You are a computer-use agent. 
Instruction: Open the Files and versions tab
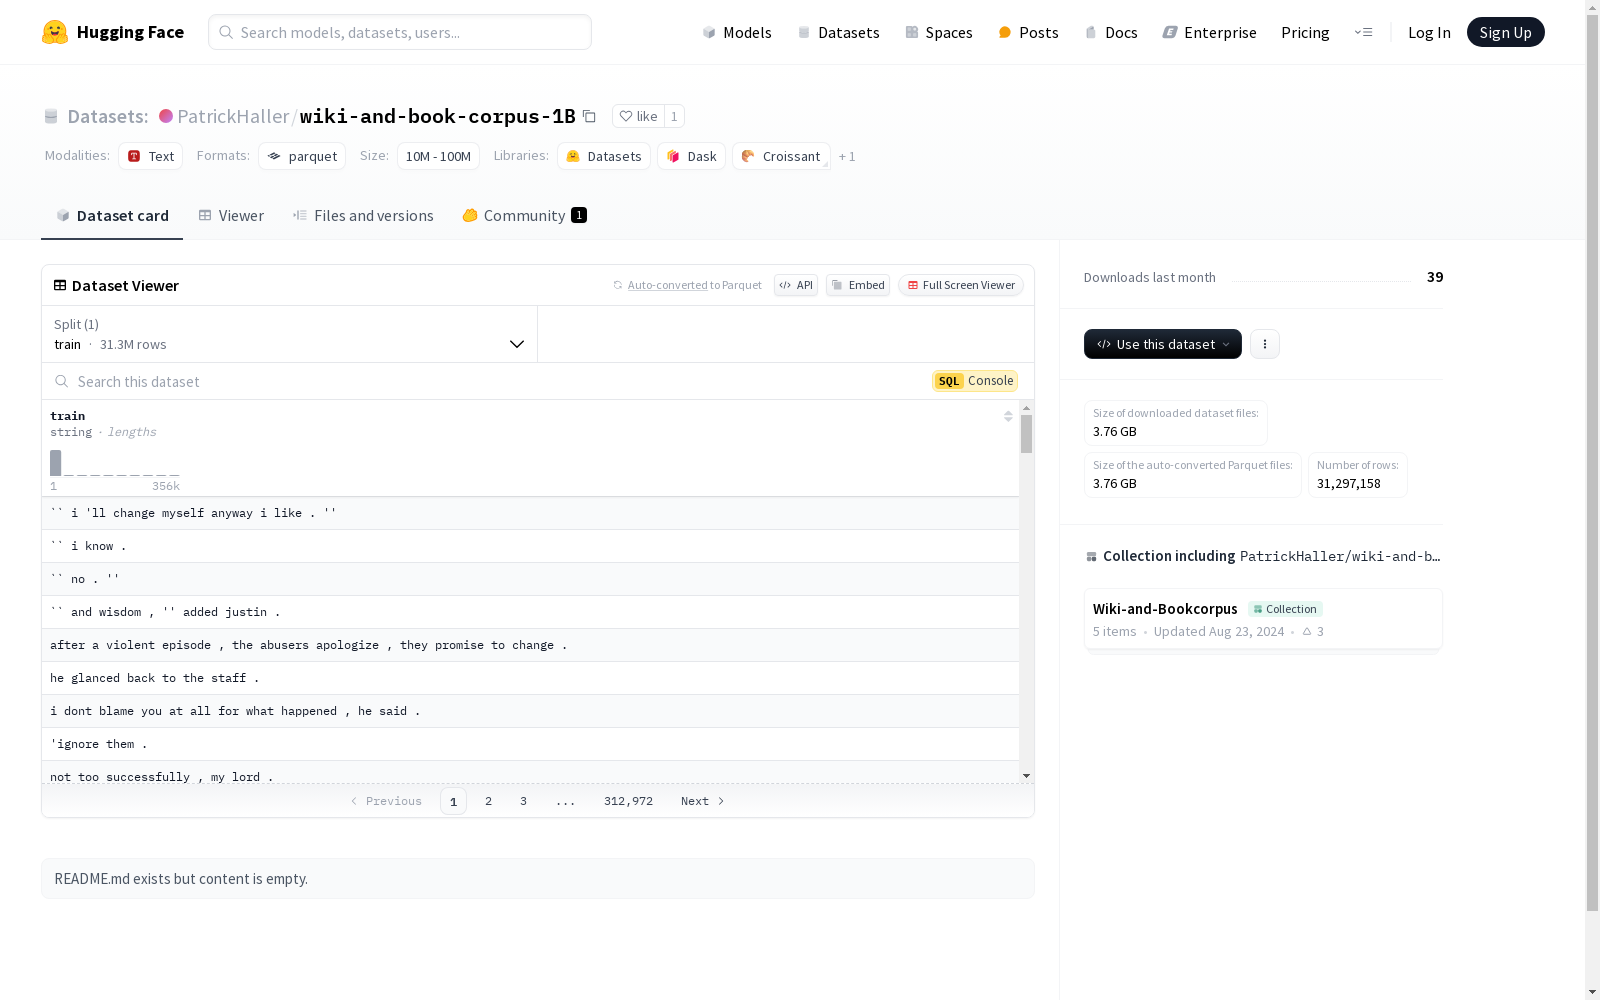coord(363,215)
